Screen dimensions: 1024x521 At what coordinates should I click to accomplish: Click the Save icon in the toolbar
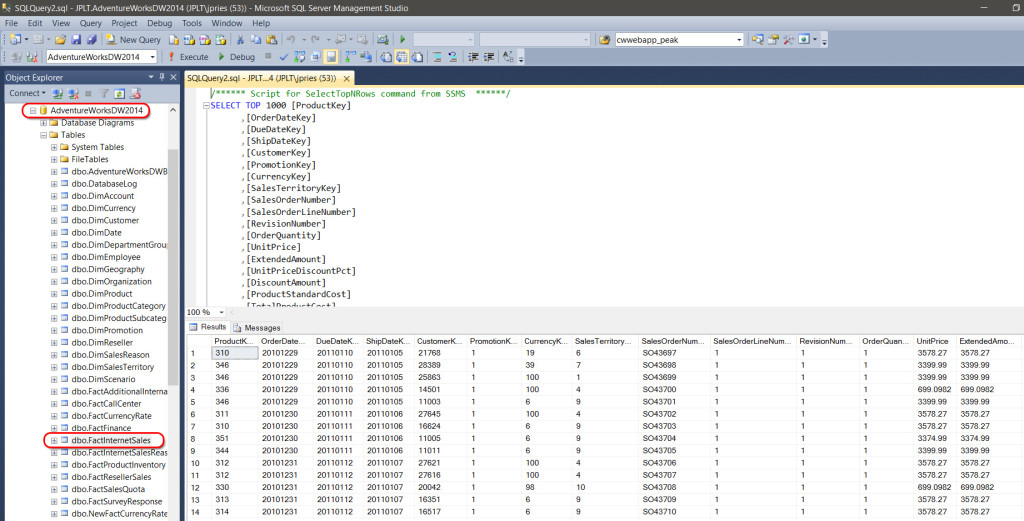pos(75,40)
